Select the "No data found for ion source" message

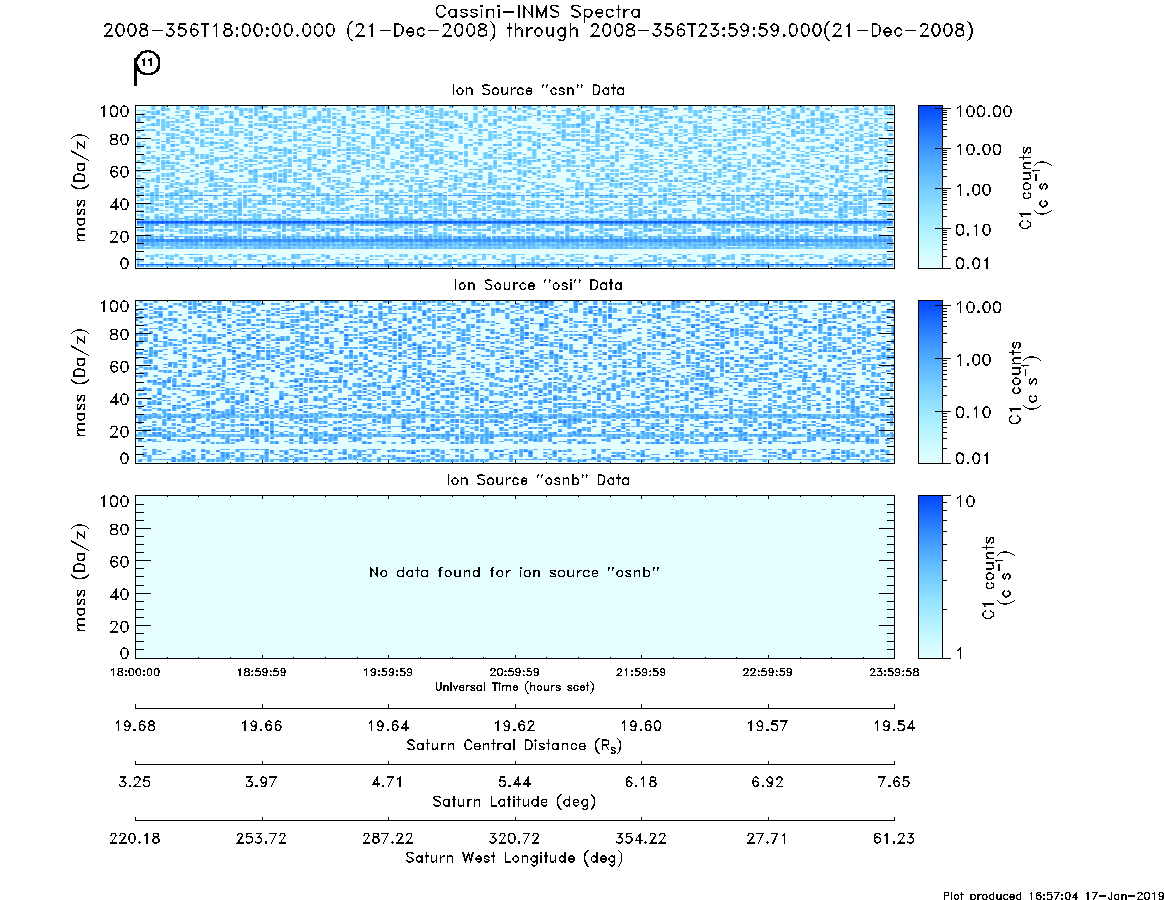[x=514, y=572]
